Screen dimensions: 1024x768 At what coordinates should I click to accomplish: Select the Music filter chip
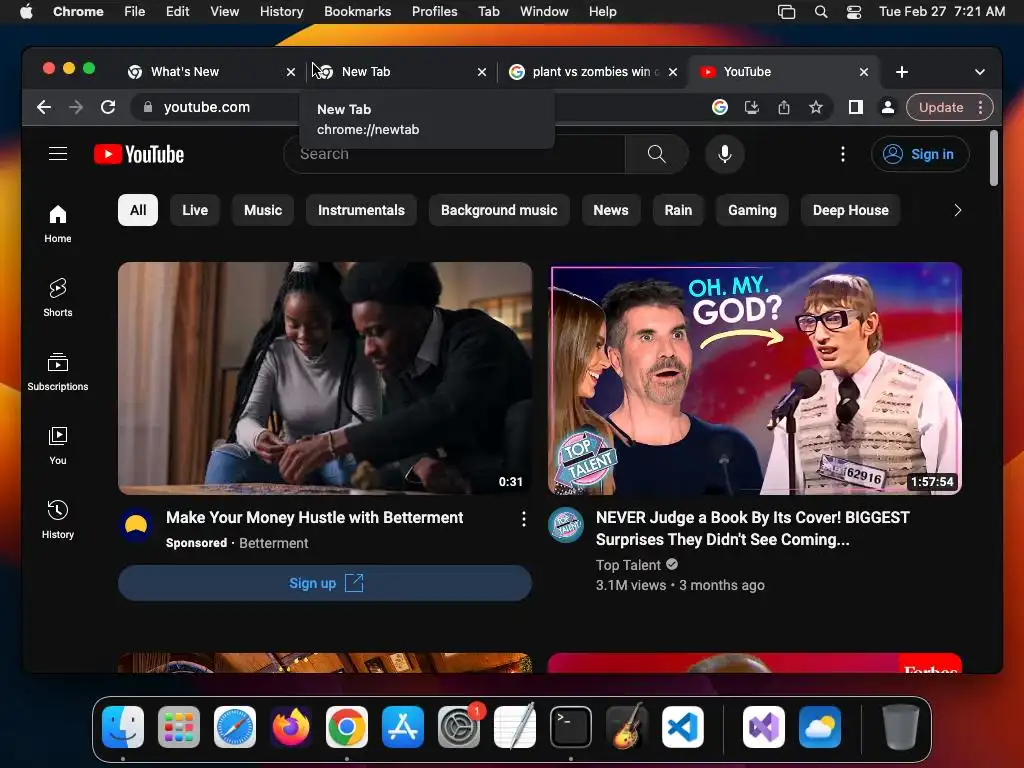pos(263,210)
